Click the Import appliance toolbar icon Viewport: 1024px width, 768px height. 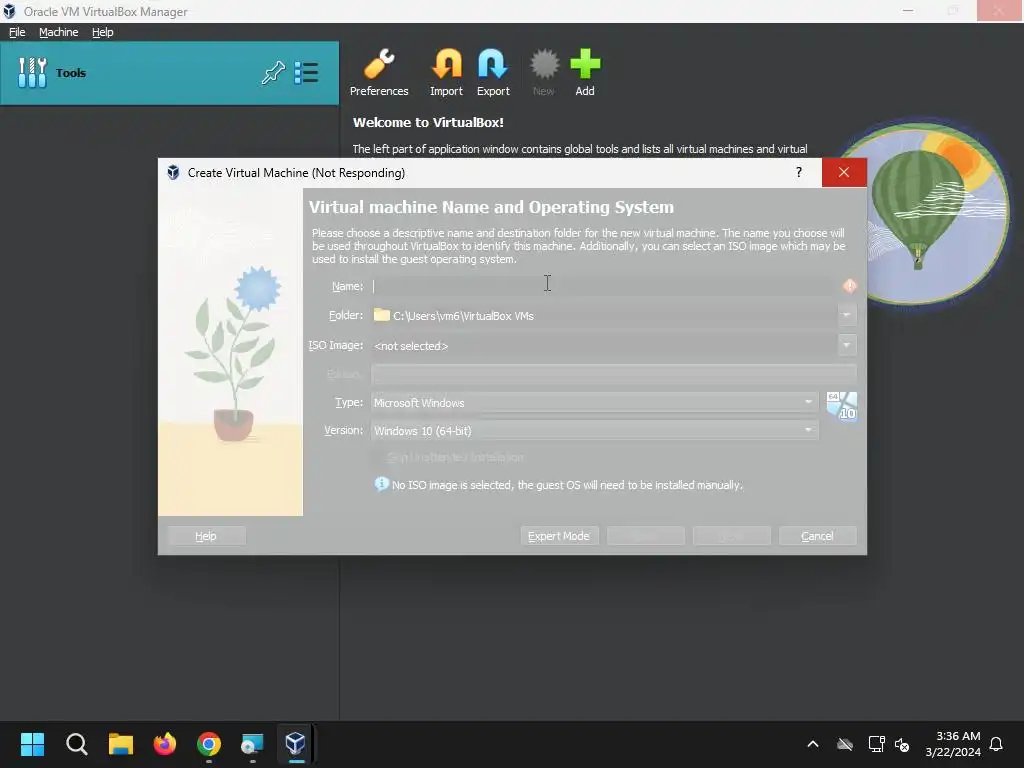(446, 72)
